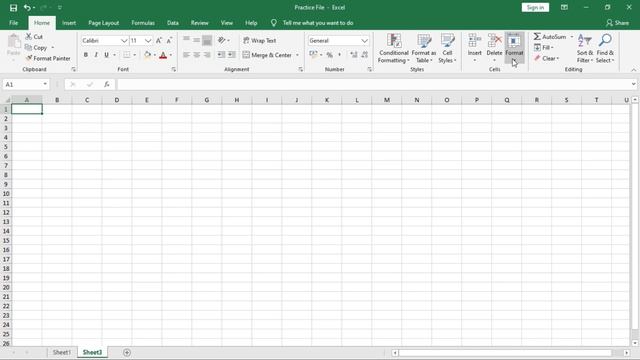Align text to middle of cell
Viewport: 640px width, 360px height.
(197, 40)
